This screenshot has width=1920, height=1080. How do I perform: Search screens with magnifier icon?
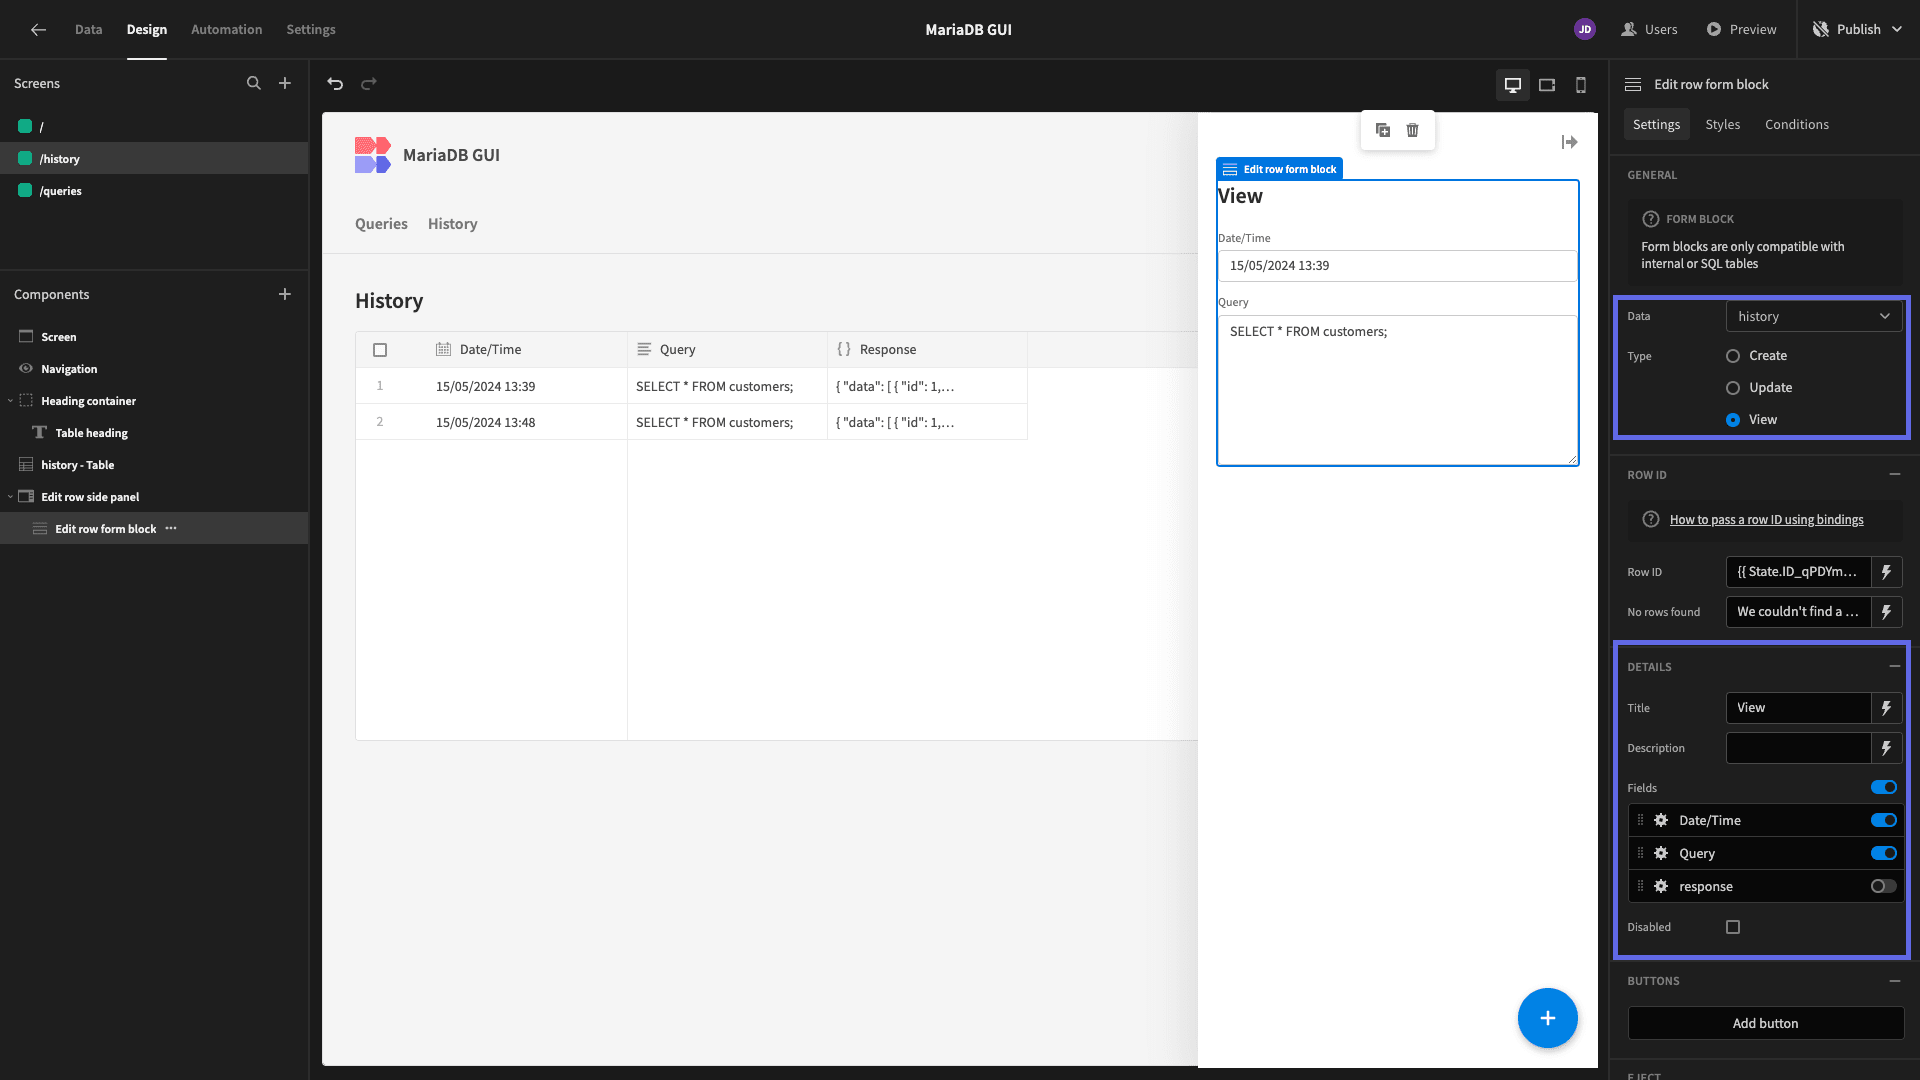coord(254,83)
